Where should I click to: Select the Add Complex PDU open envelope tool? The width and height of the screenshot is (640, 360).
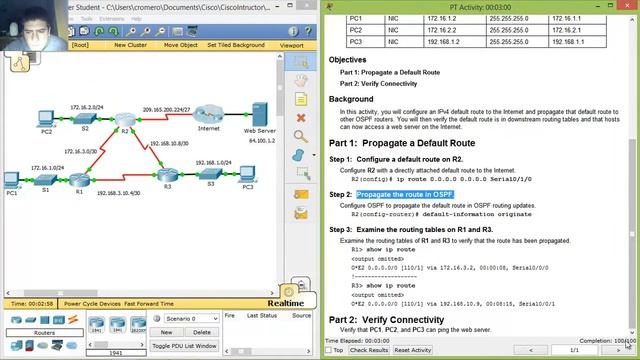click(301, 213)
